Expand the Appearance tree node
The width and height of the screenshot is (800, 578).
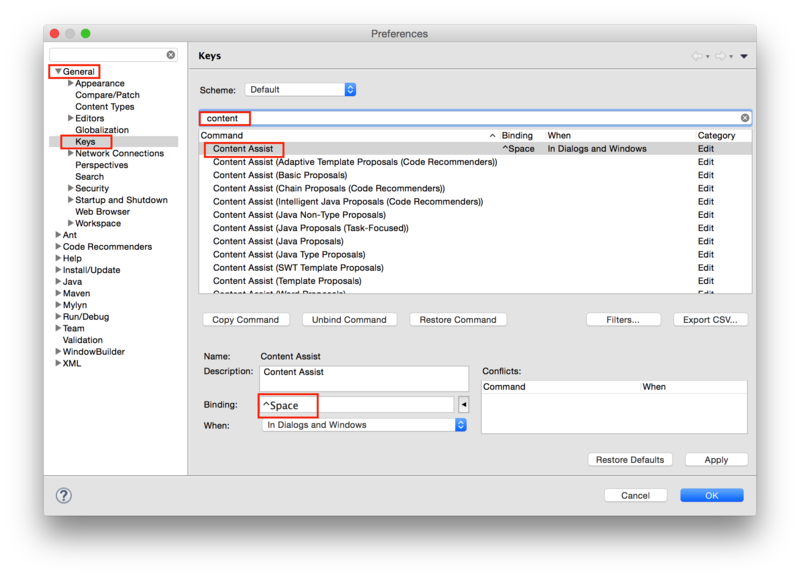72,83
